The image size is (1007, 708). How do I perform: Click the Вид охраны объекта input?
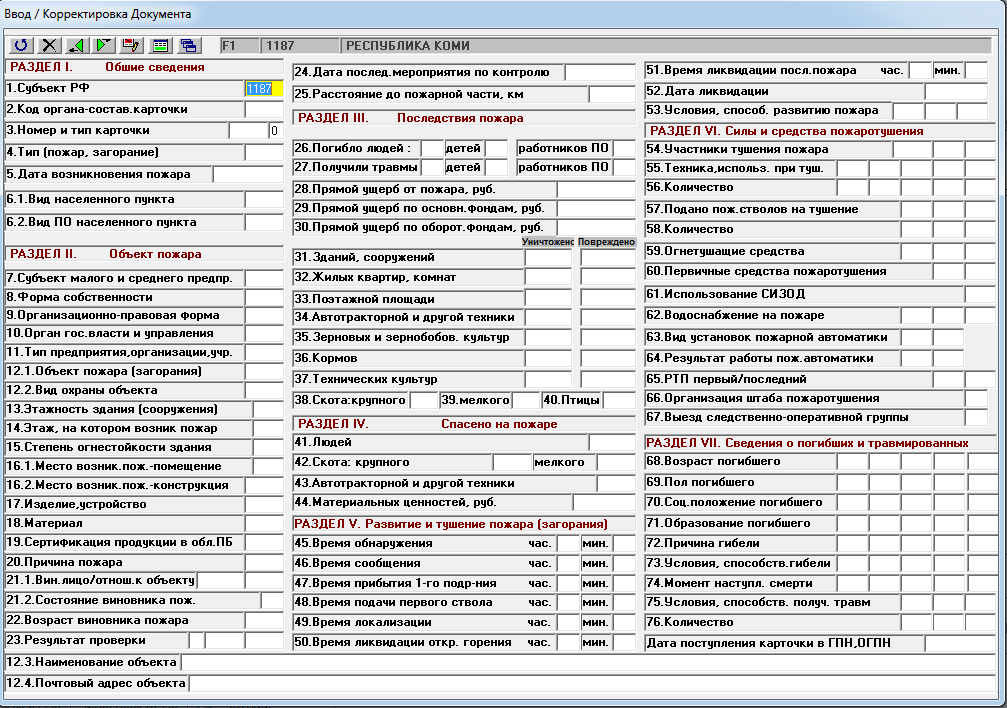pyautogui.click(x=264, y=390)
